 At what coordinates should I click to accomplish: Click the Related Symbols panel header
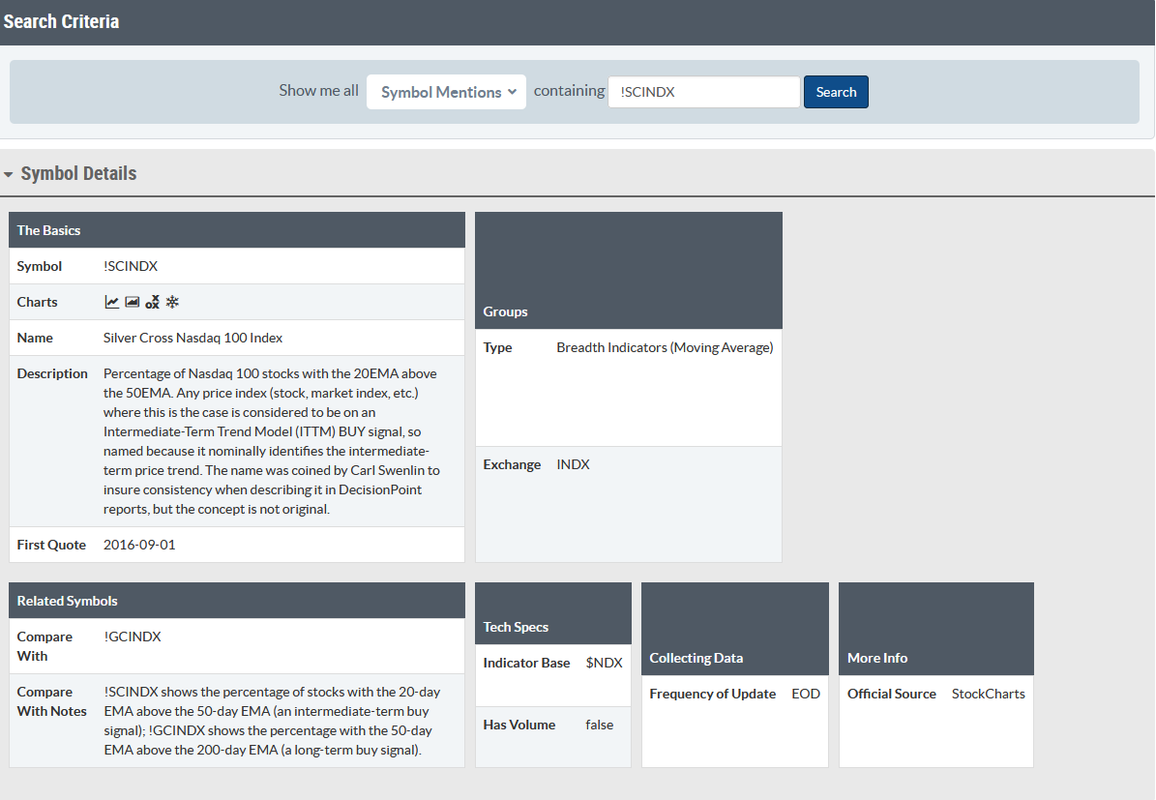(x=237, y=600)
